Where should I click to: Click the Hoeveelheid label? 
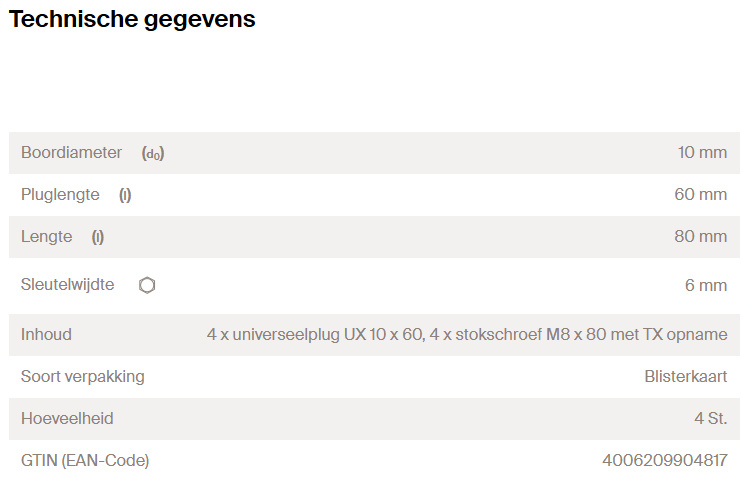tap(67, 418)
